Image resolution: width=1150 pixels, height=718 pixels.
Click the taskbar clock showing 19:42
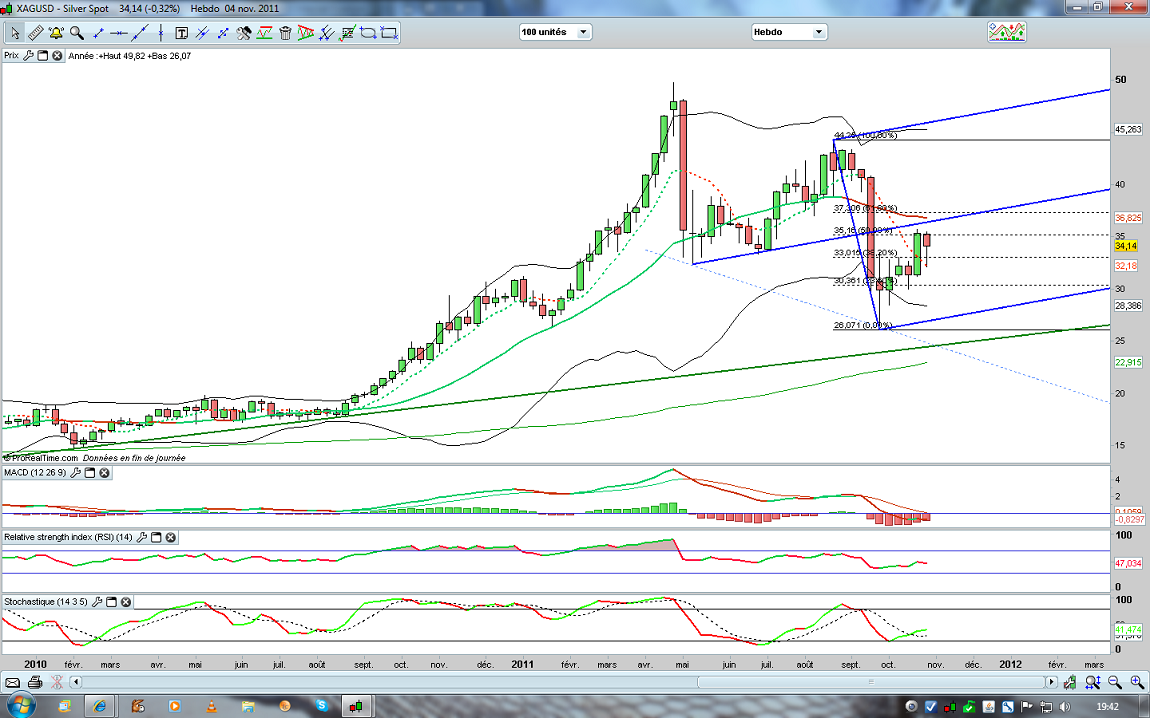pos(1107,707)
